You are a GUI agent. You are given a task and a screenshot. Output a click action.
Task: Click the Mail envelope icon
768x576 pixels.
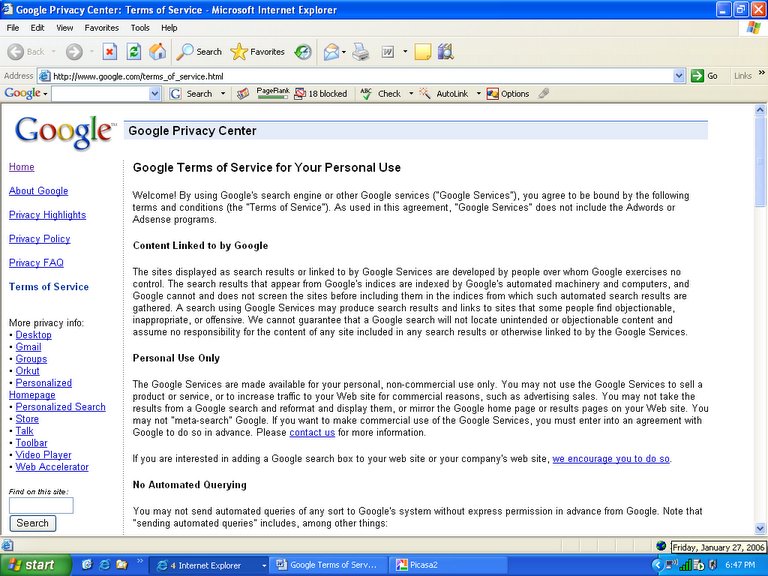[x=332, y=51]
